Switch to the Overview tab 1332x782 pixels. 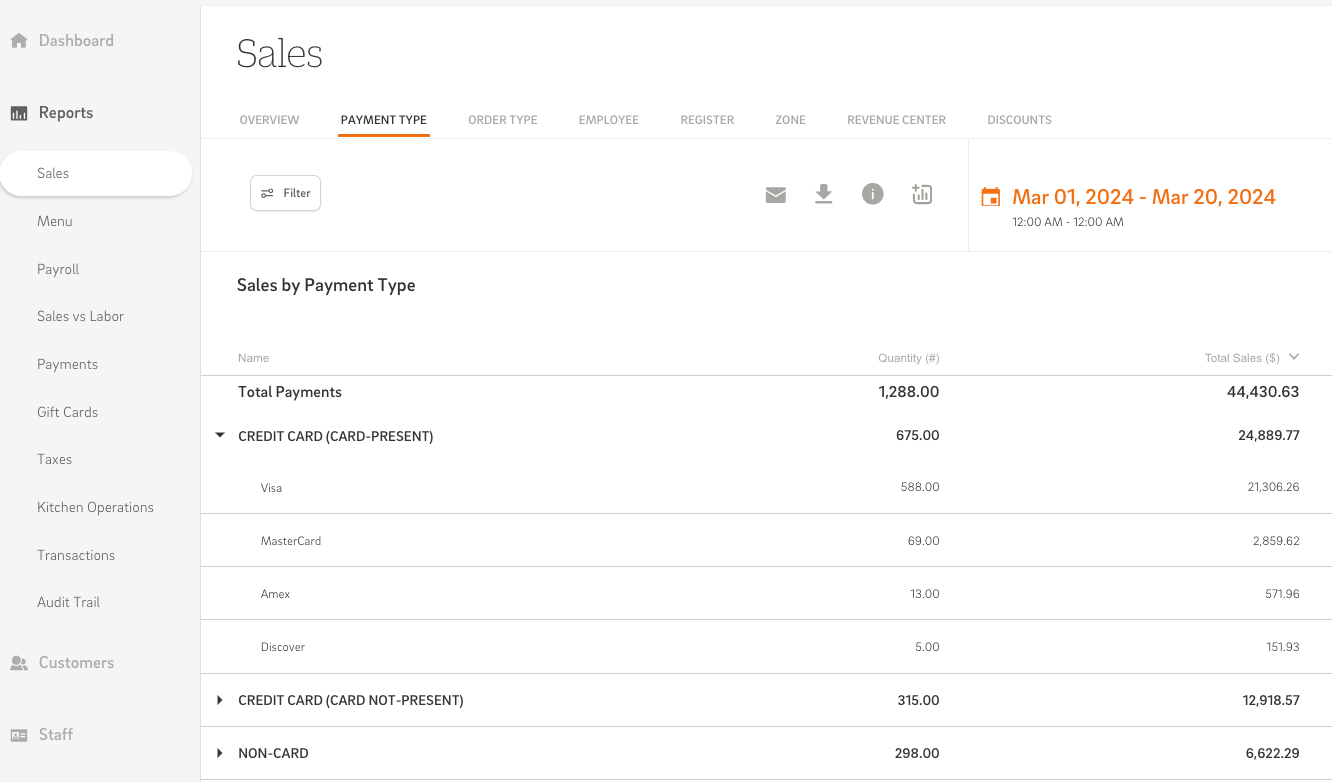[269, 120]
